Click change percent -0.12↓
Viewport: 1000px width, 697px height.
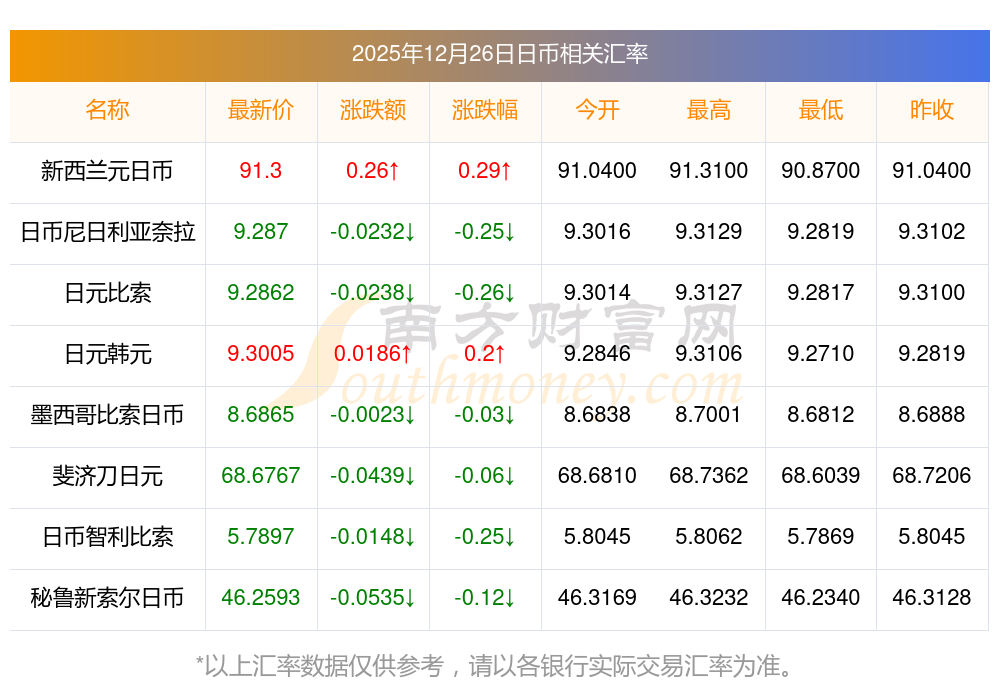click(x=485, y=598)
